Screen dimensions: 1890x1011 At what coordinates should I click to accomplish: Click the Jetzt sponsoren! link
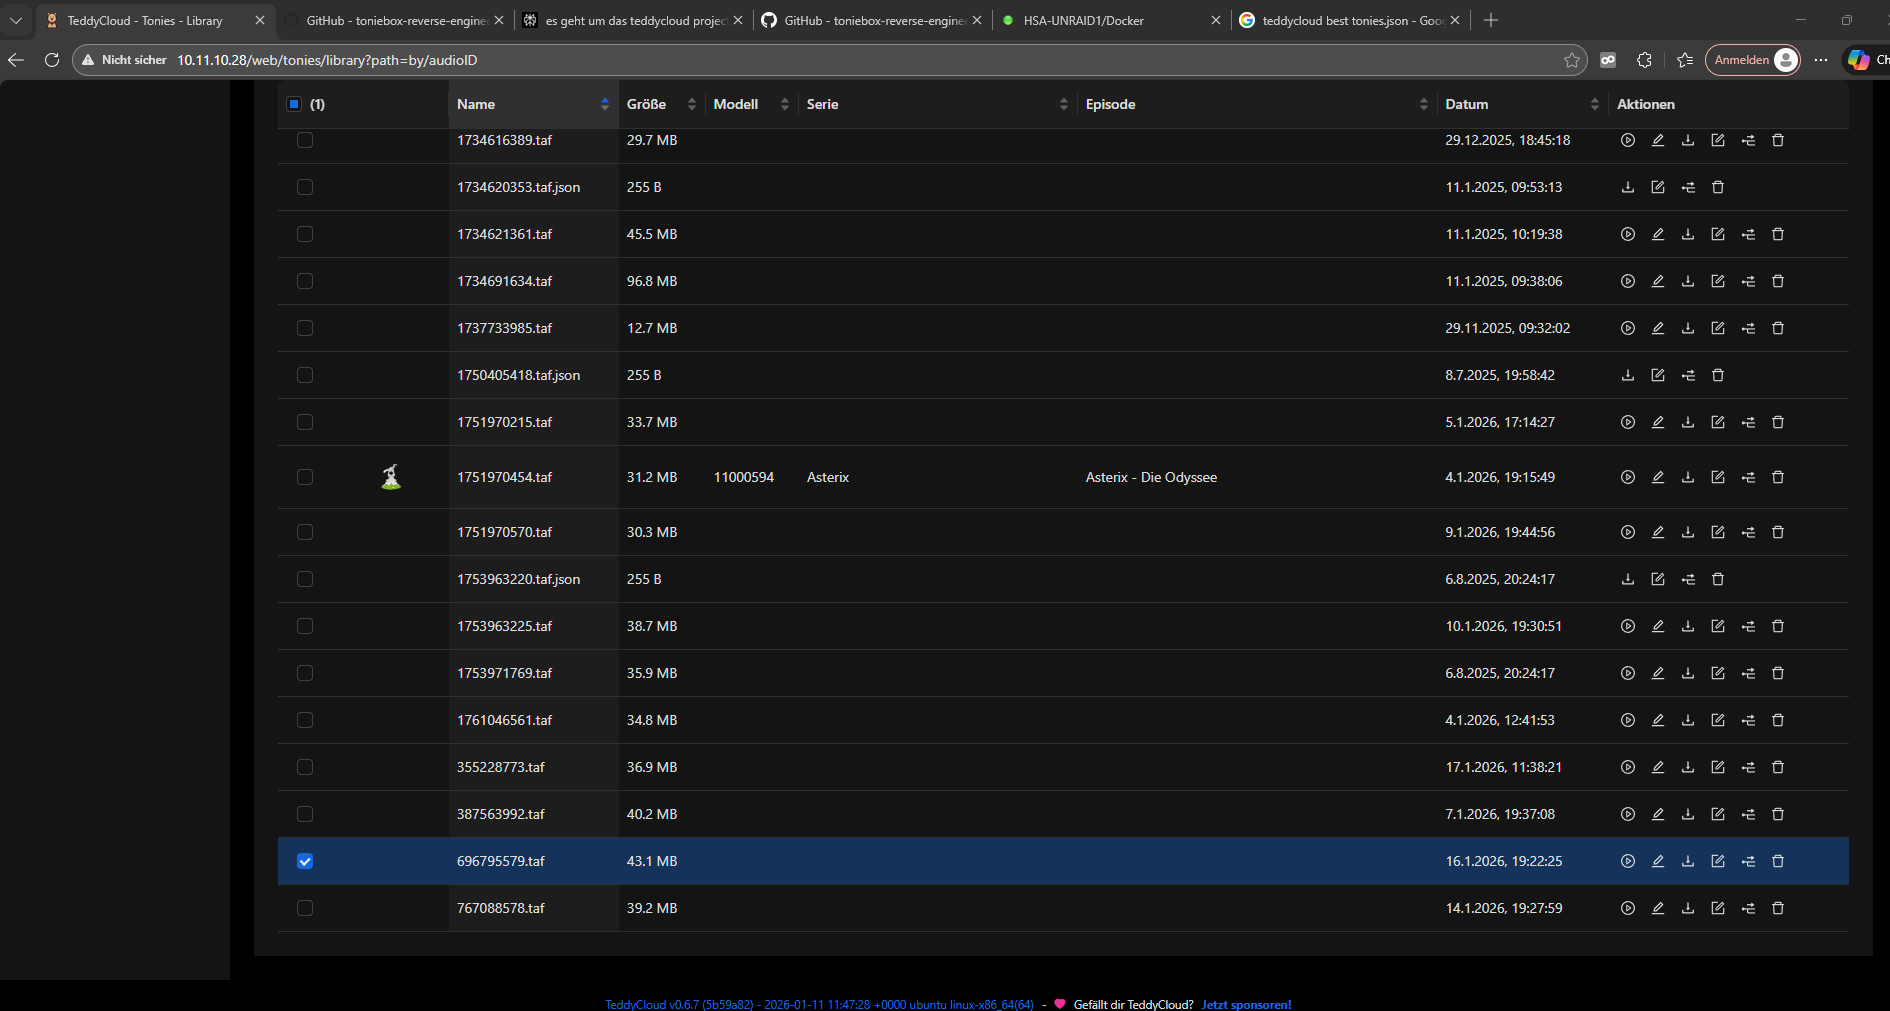(x=1246, y=1004)
